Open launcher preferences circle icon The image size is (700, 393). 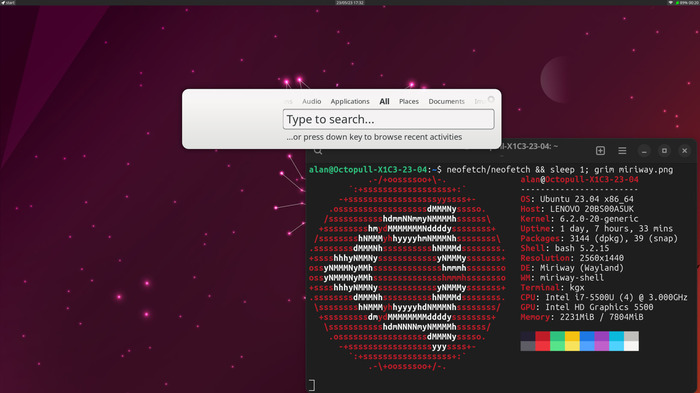click(x=491, y=99)
